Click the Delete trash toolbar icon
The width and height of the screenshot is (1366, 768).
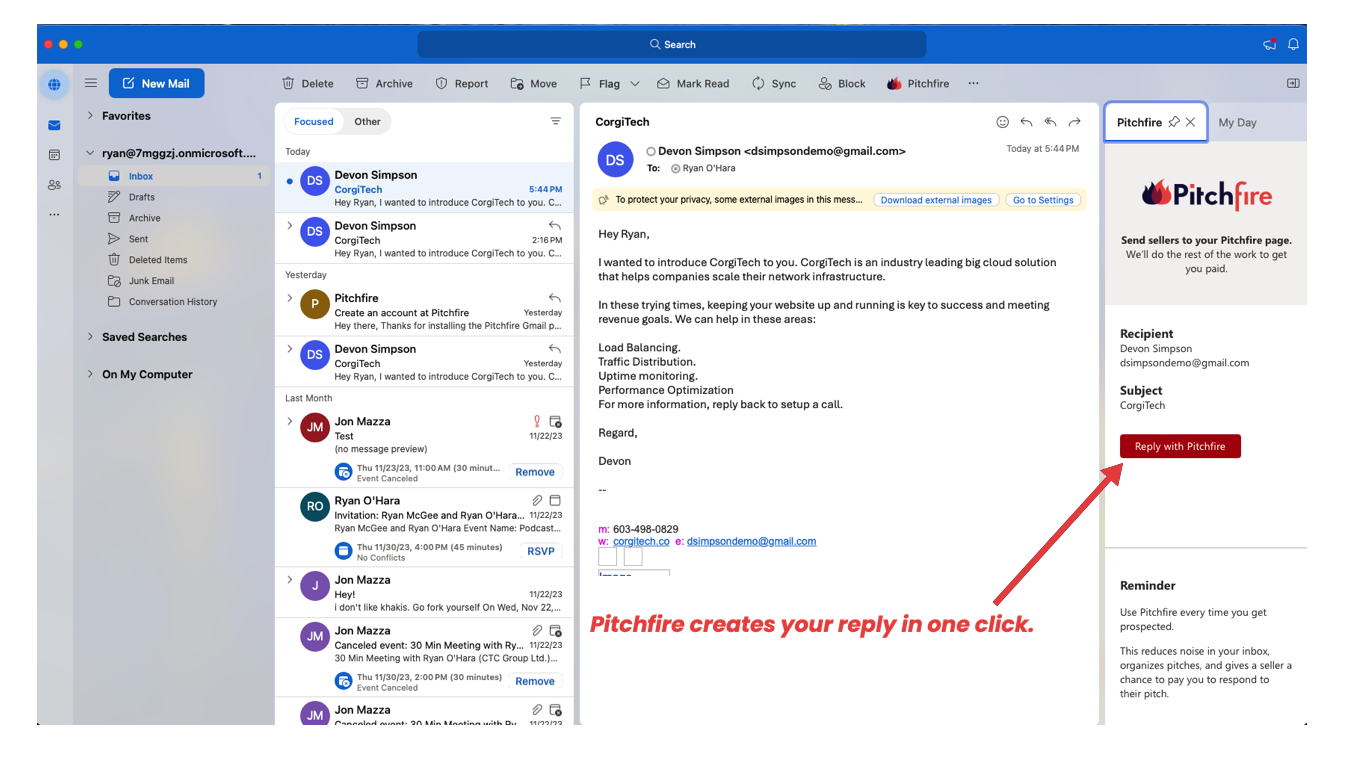(x=288, y=84)
